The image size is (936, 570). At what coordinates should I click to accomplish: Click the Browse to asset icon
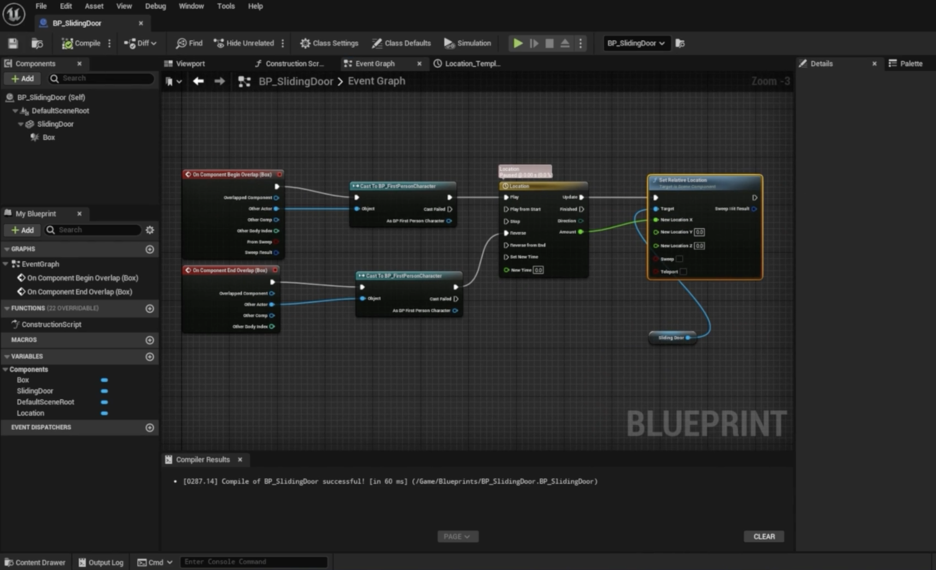pos(37,43)
